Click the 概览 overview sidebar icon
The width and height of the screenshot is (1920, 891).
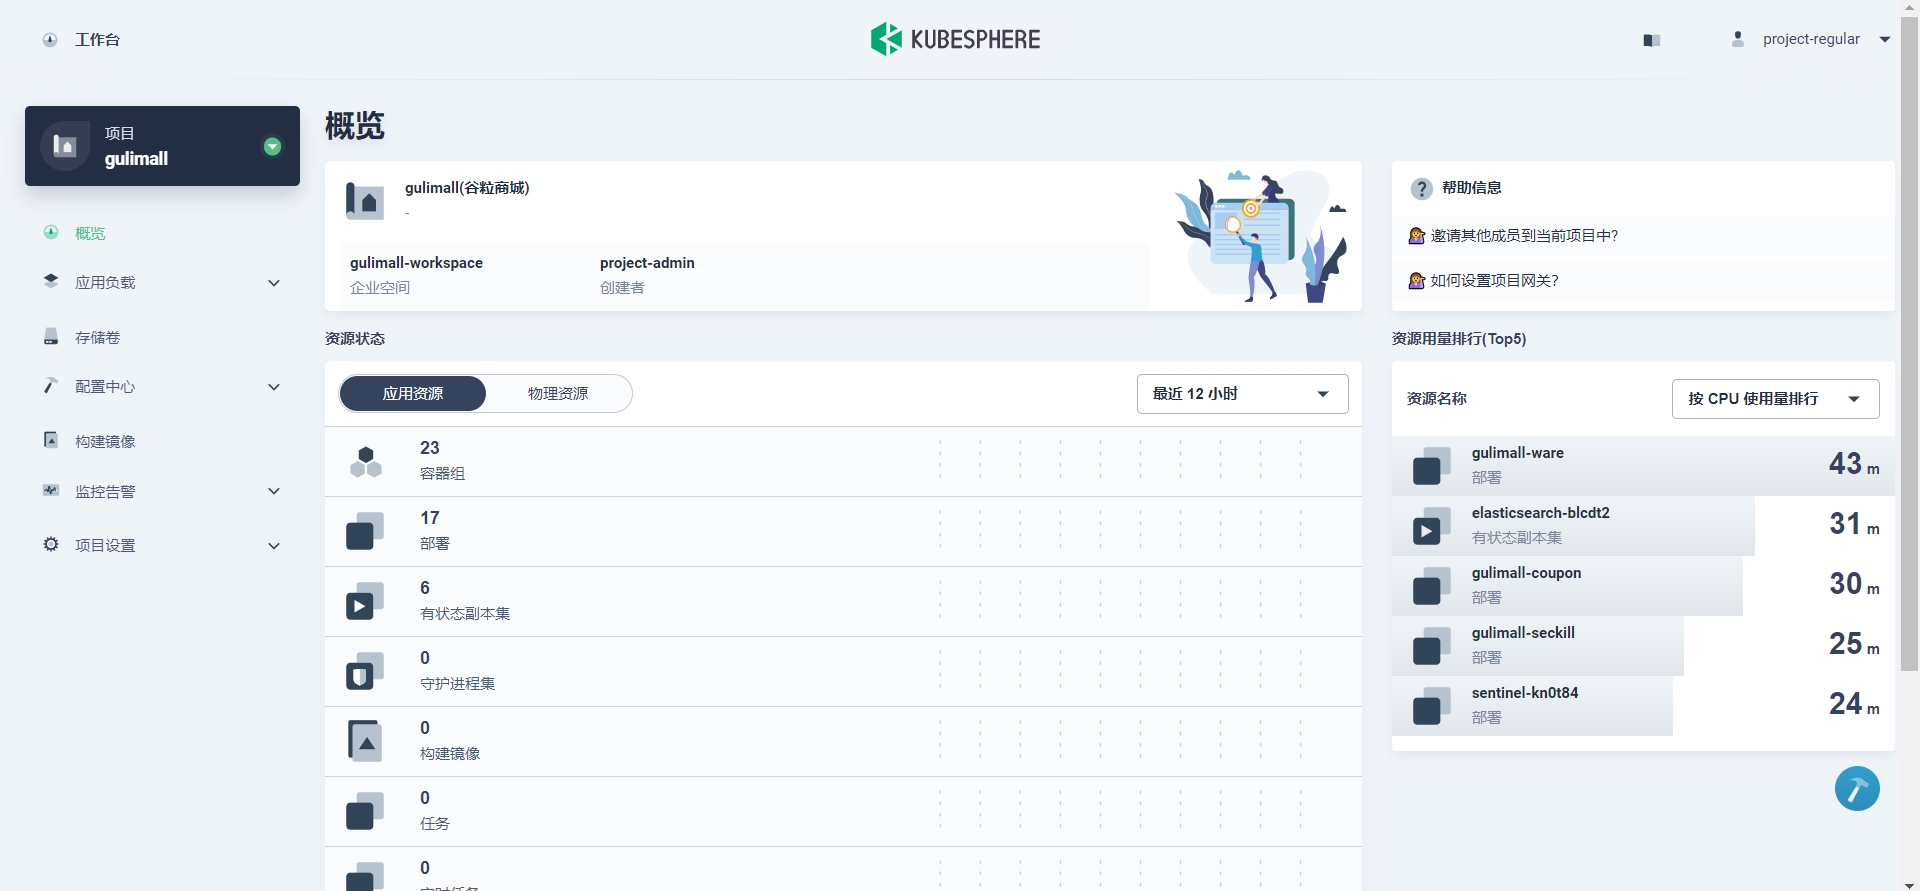coord(51,233)
